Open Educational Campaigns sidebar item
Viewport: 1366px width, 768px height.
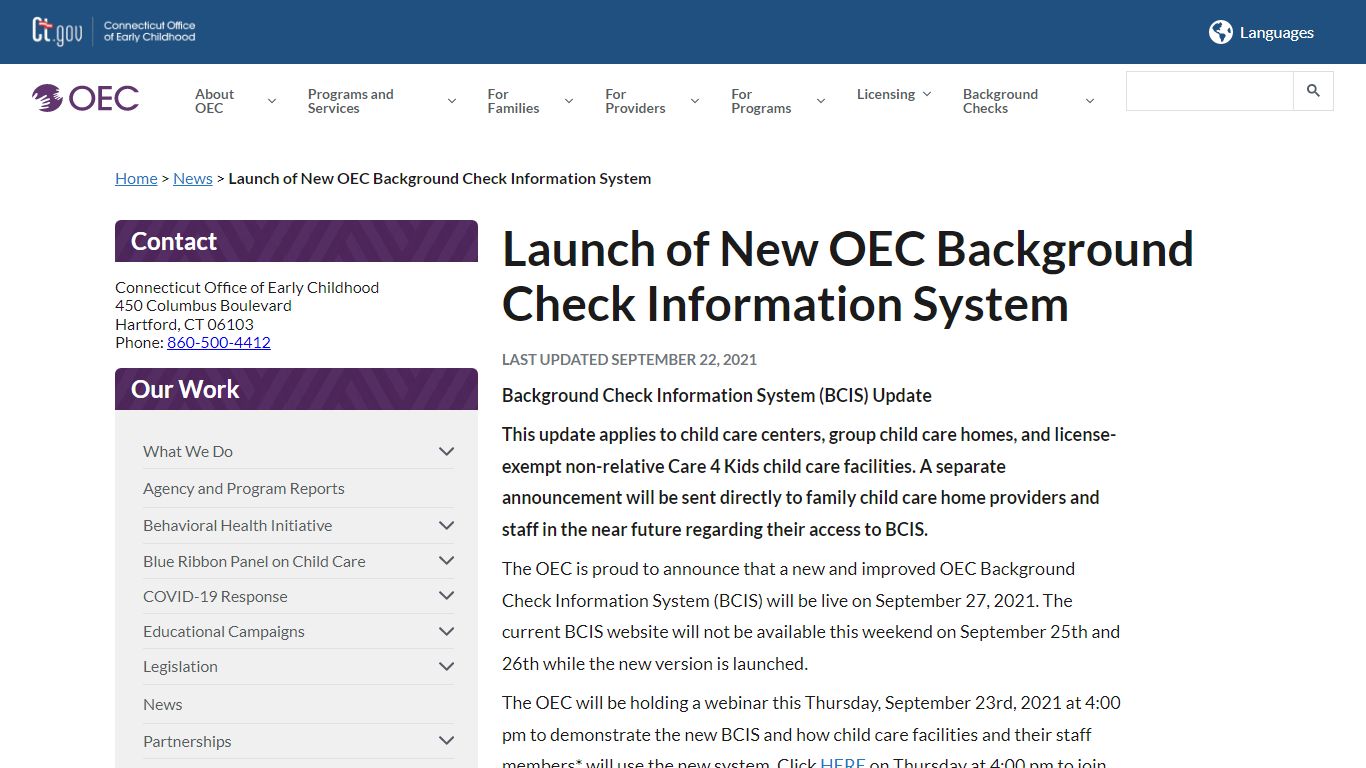coord(224,631)
